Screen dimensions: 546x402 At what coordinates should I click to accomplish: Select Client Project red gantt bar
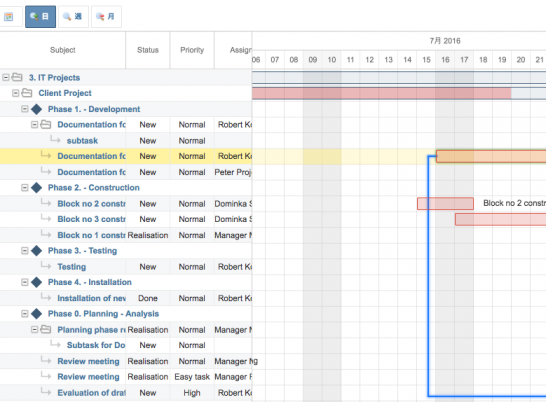(x=382, y=93)
